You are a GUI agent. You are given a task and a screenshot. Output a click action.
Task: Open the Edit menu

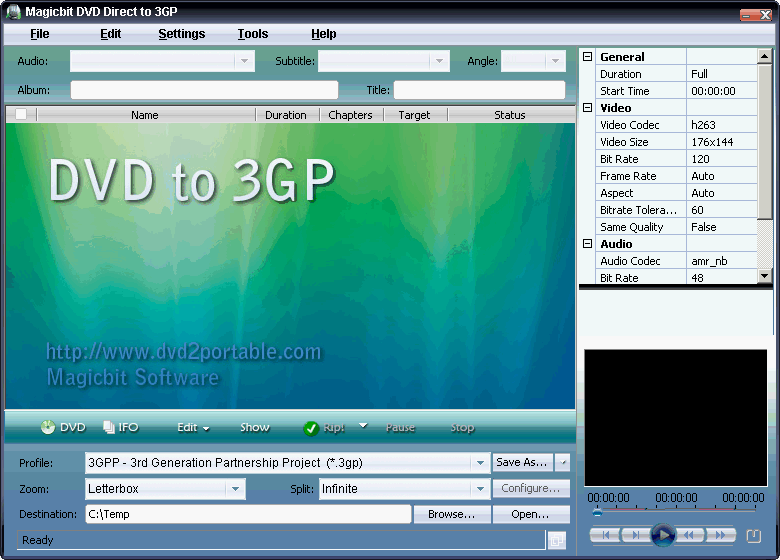coord(110,34)
